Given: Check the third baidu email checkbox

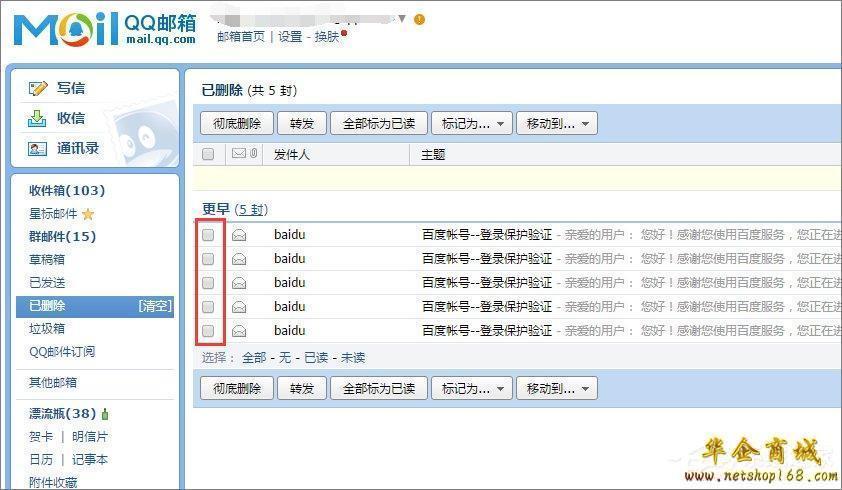Looking at the screenshot, I should (x=208, y=283).
